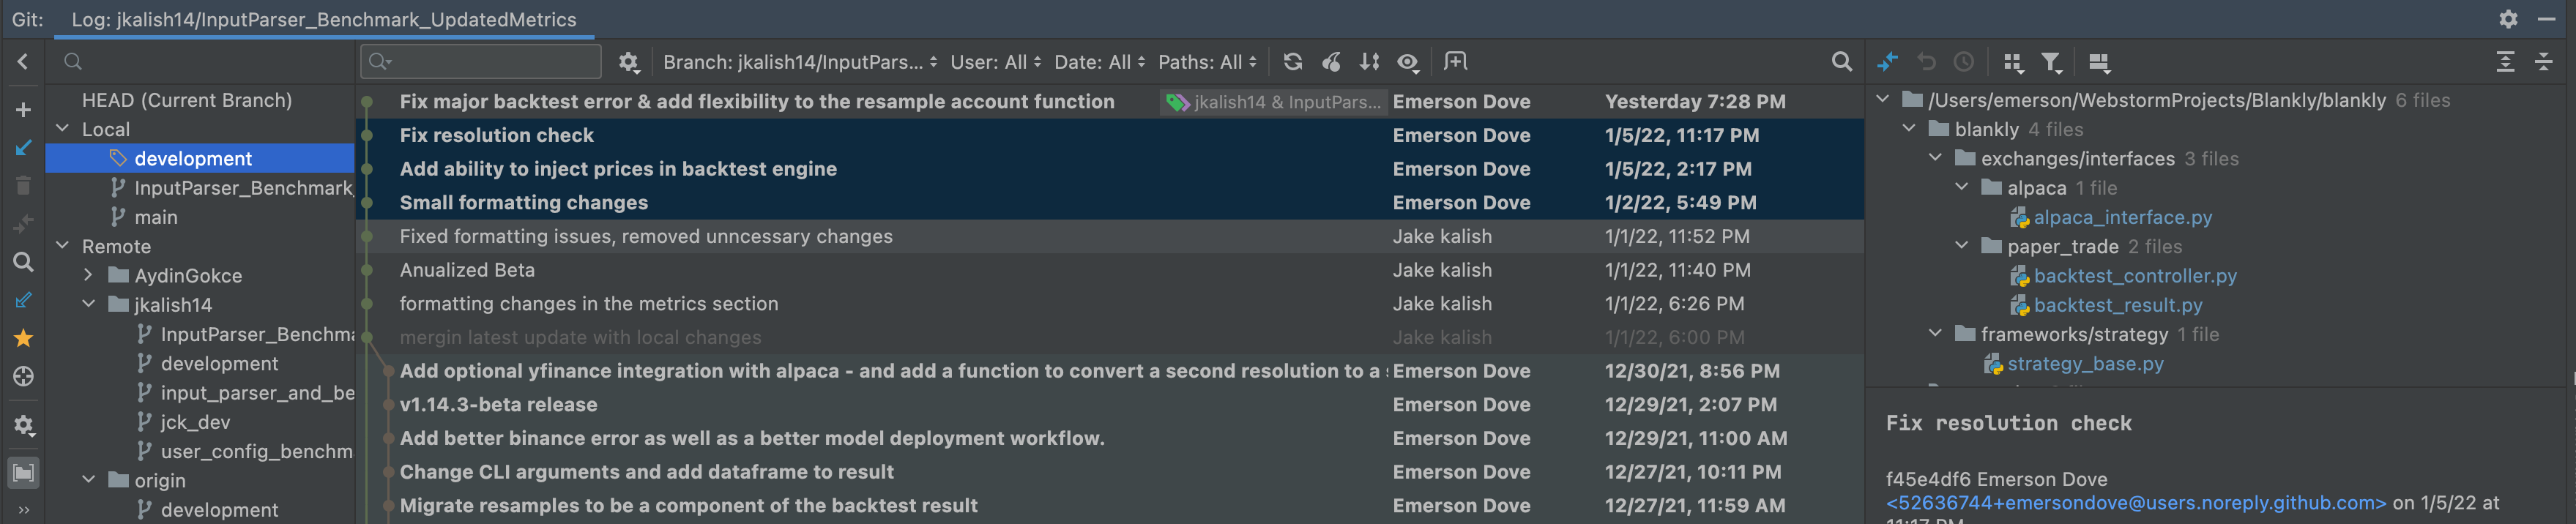Click the Cherry-Pick icon
2576x524 pixels.
coord(1331,62)
